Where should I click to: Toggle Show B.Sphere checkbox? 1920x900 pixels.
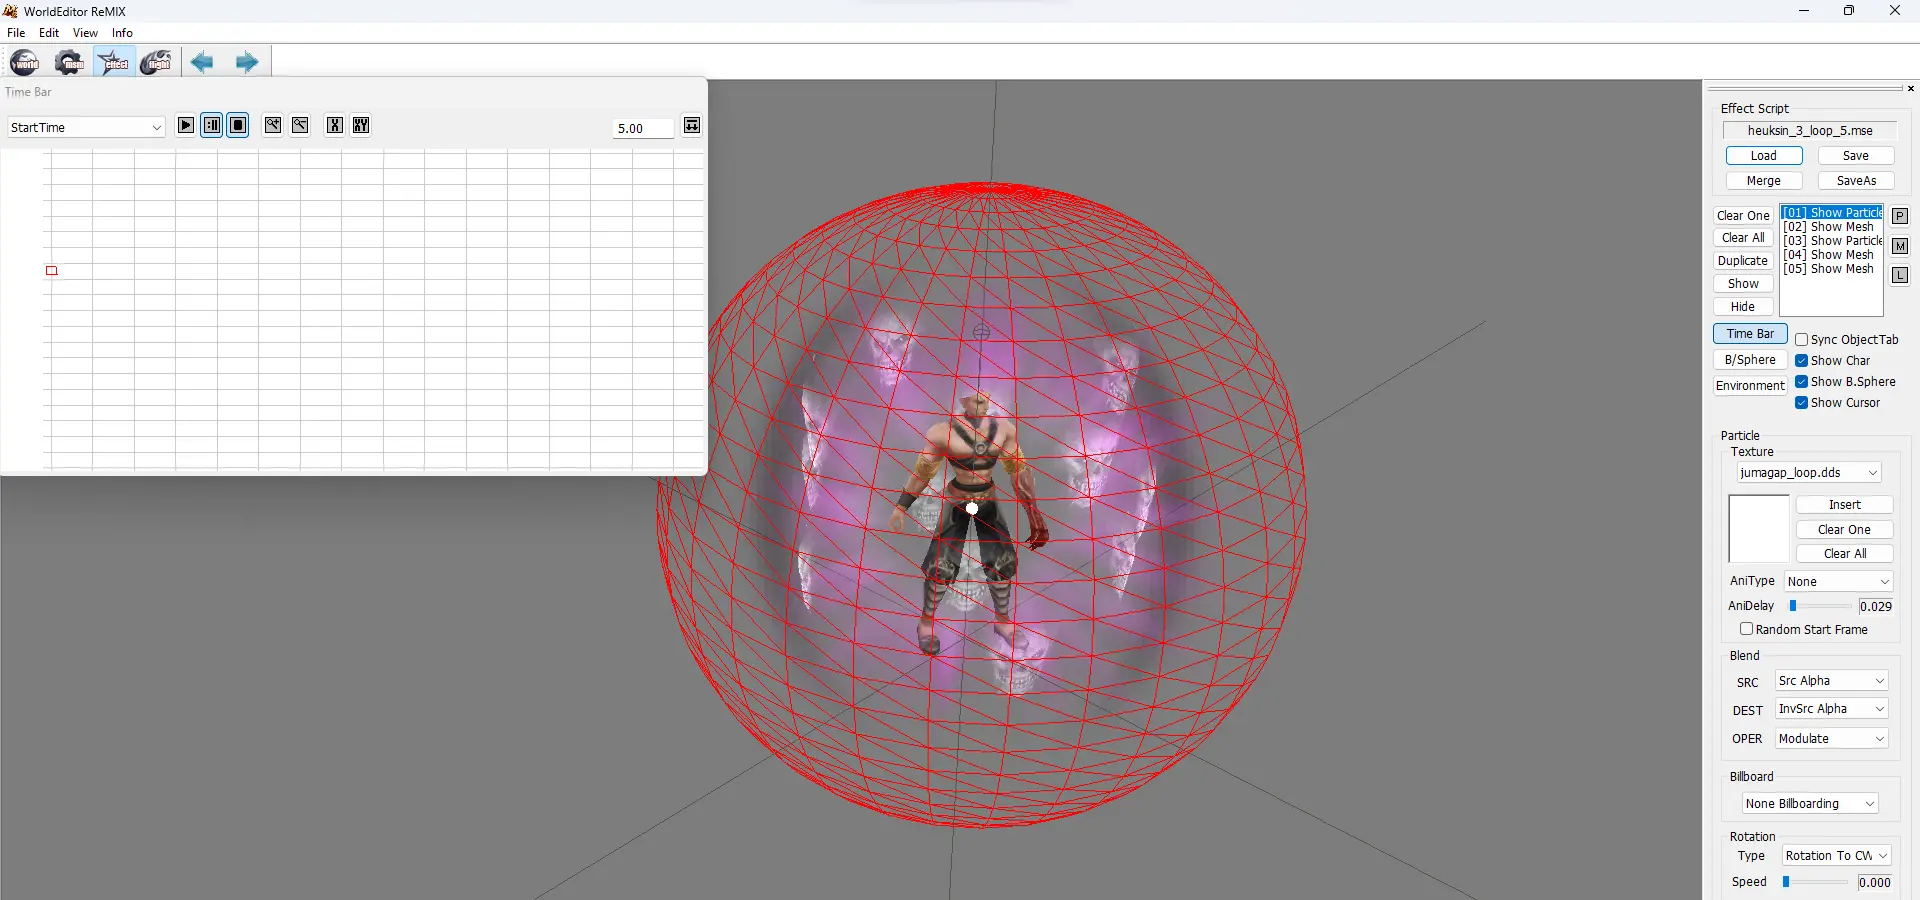tap(1801, 382)
